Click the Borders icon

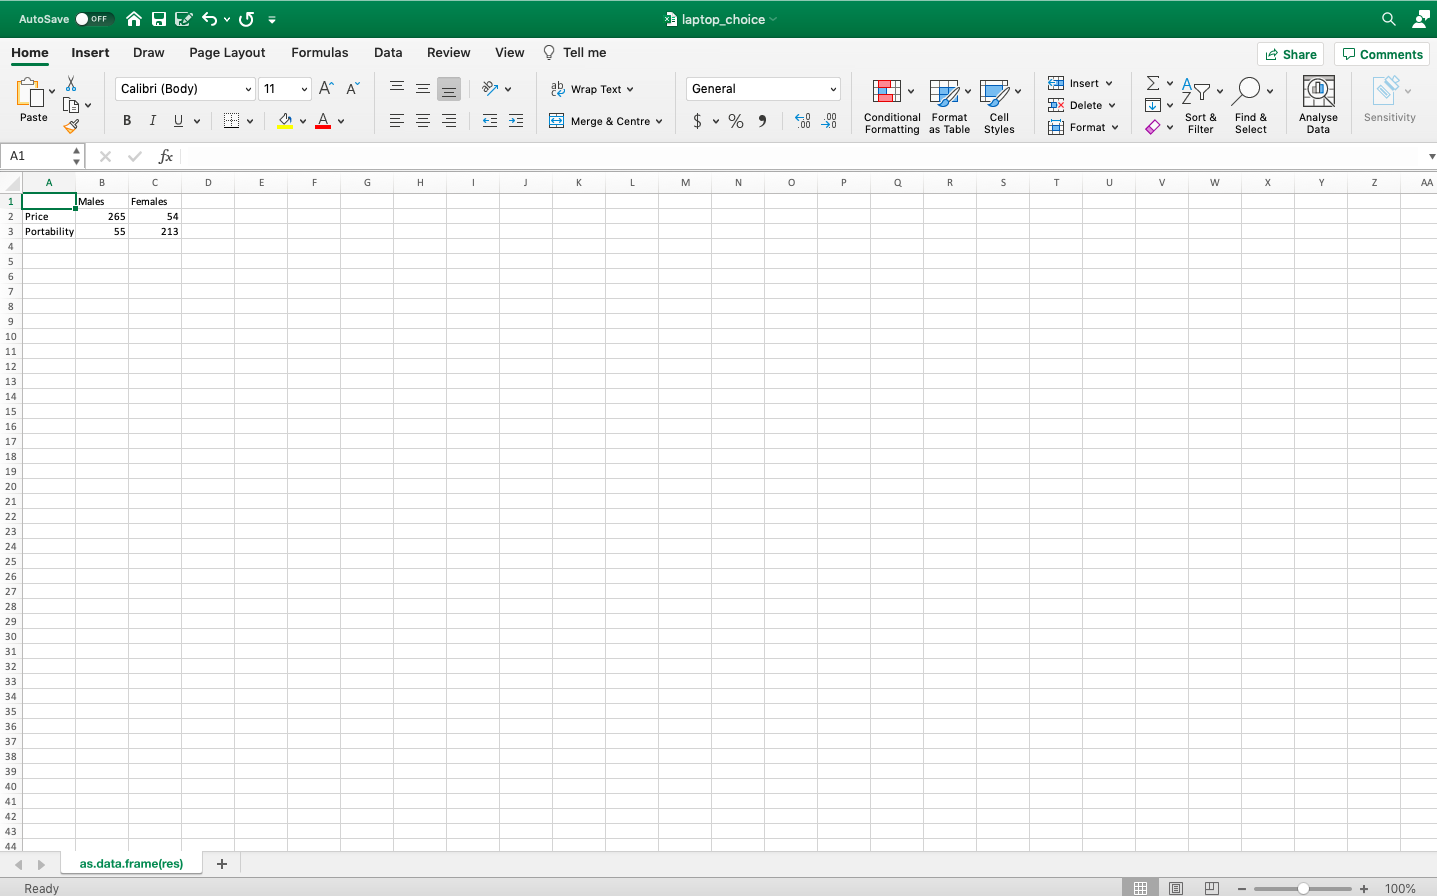[x=231, y=121]
